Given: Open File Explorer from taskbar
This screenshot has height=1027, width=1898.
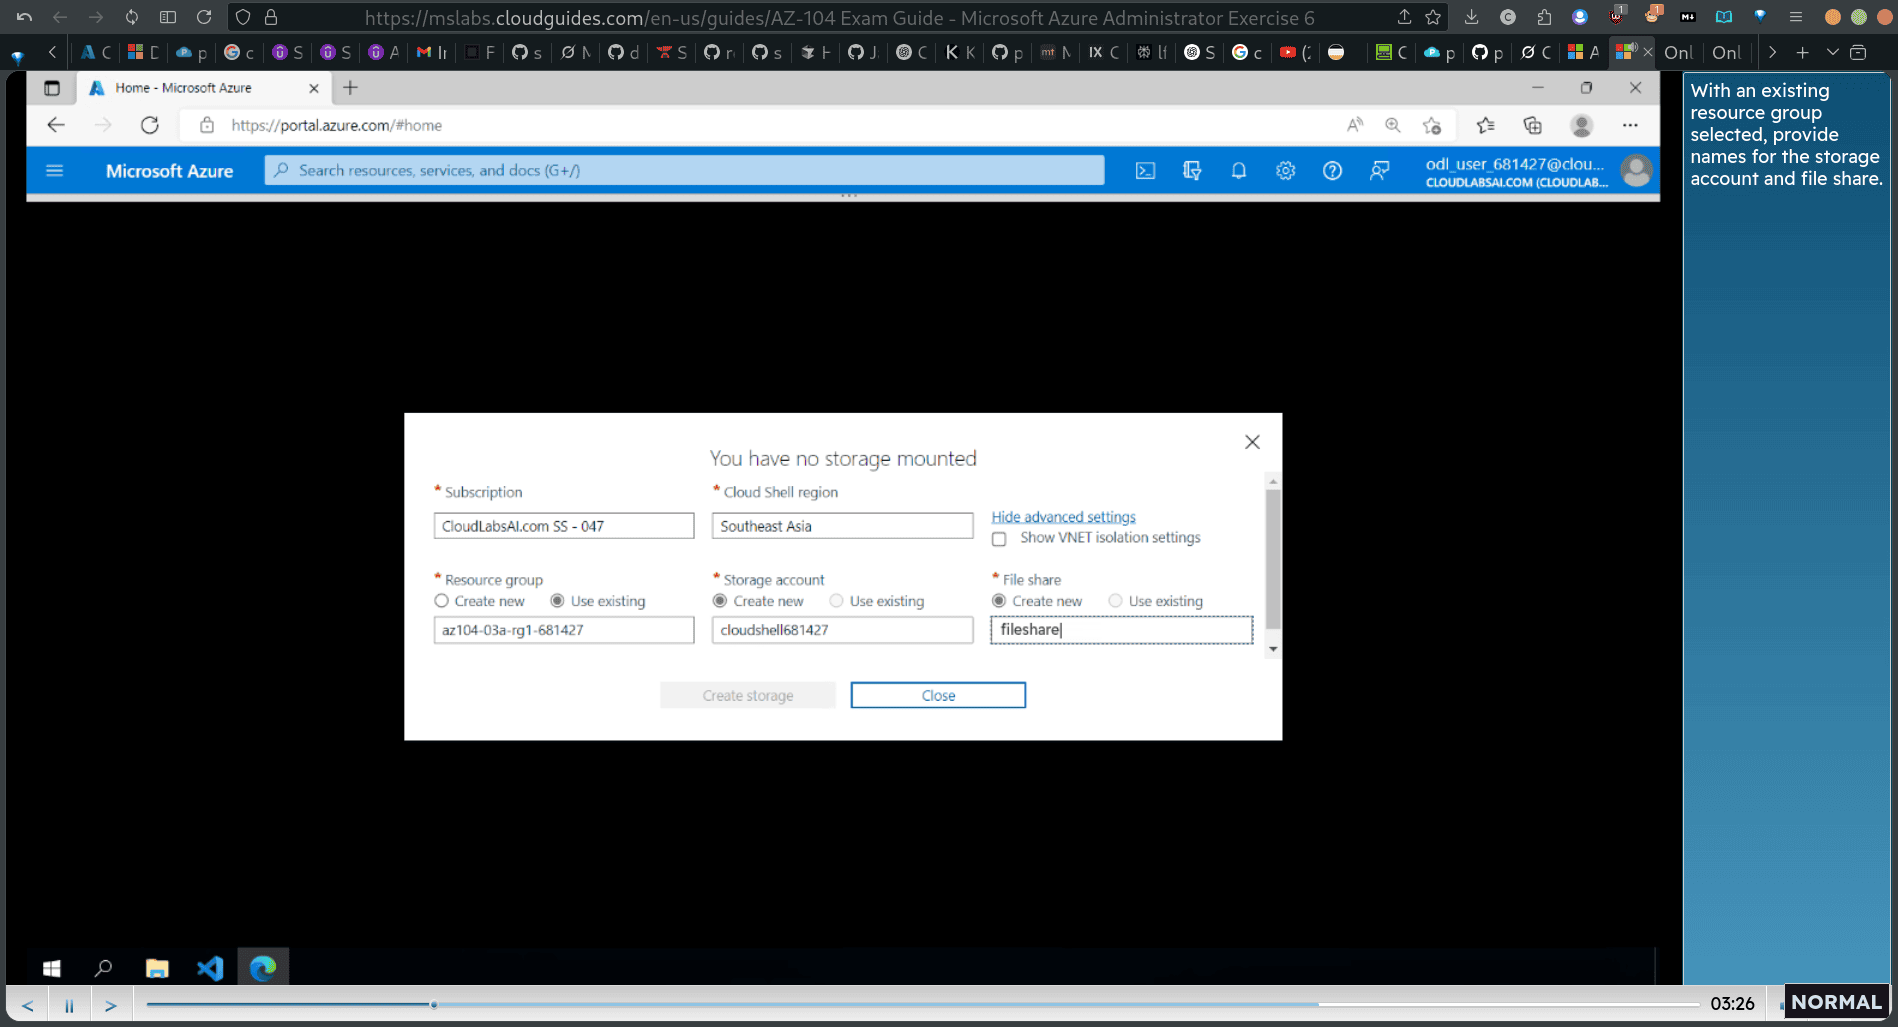Looking at the screenshot, I should [x=157, y=968].
